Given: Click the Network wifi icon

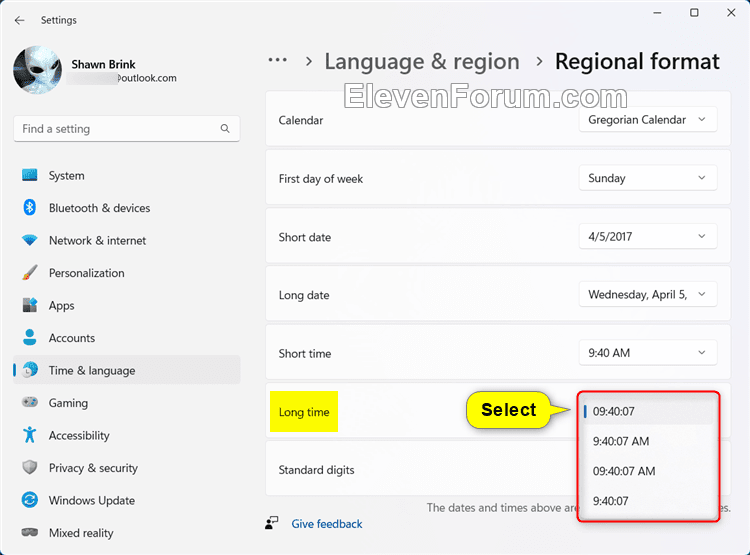Looking at the screenshot, I should (30, 240).
